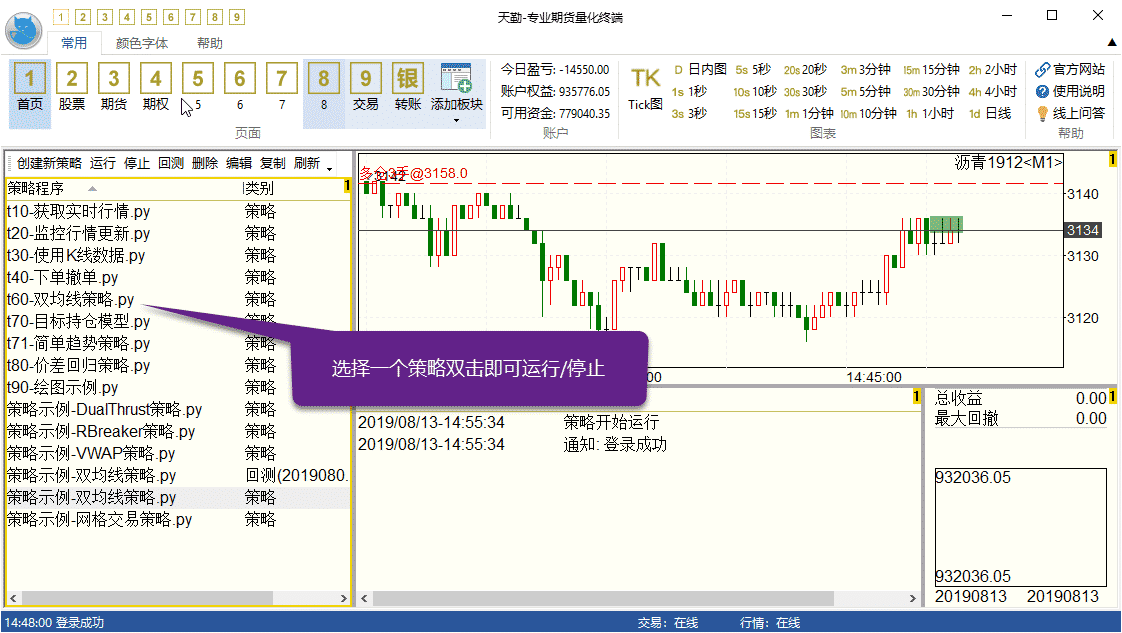1122x633 pixels.
Task: Open the 交易 page 9 icon
Action: point(366,79)
